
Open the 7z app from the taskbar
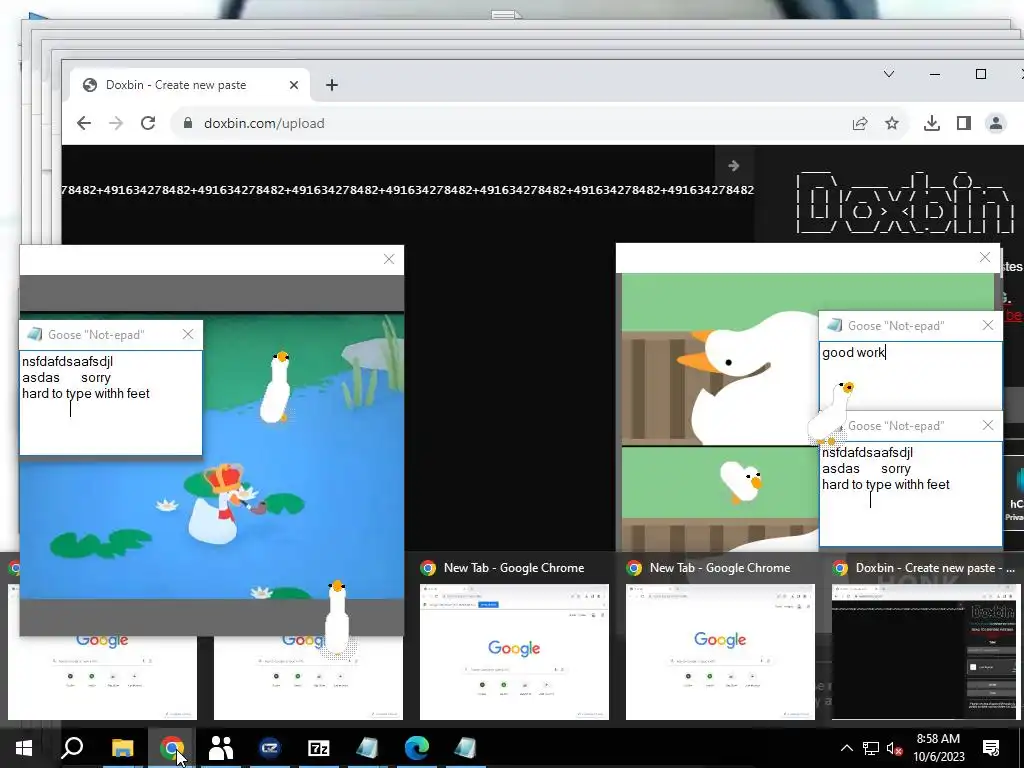coord(319,748)
